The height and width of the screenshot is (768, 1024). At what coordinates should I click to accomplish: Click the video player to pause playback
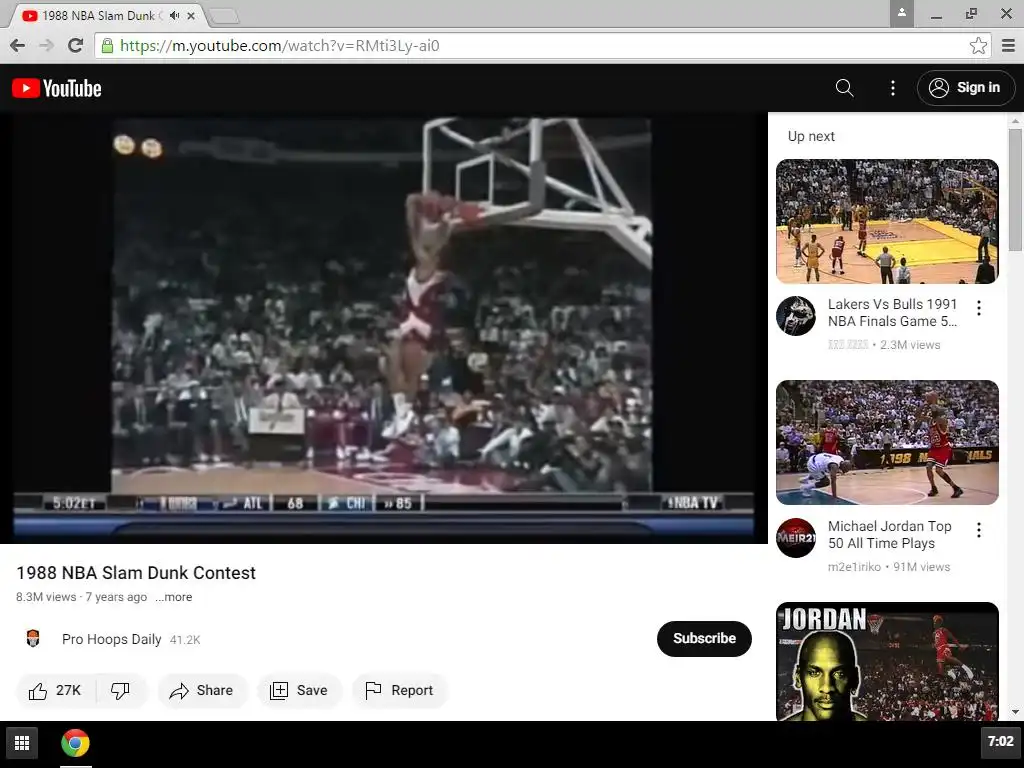[x=383, y=327]
